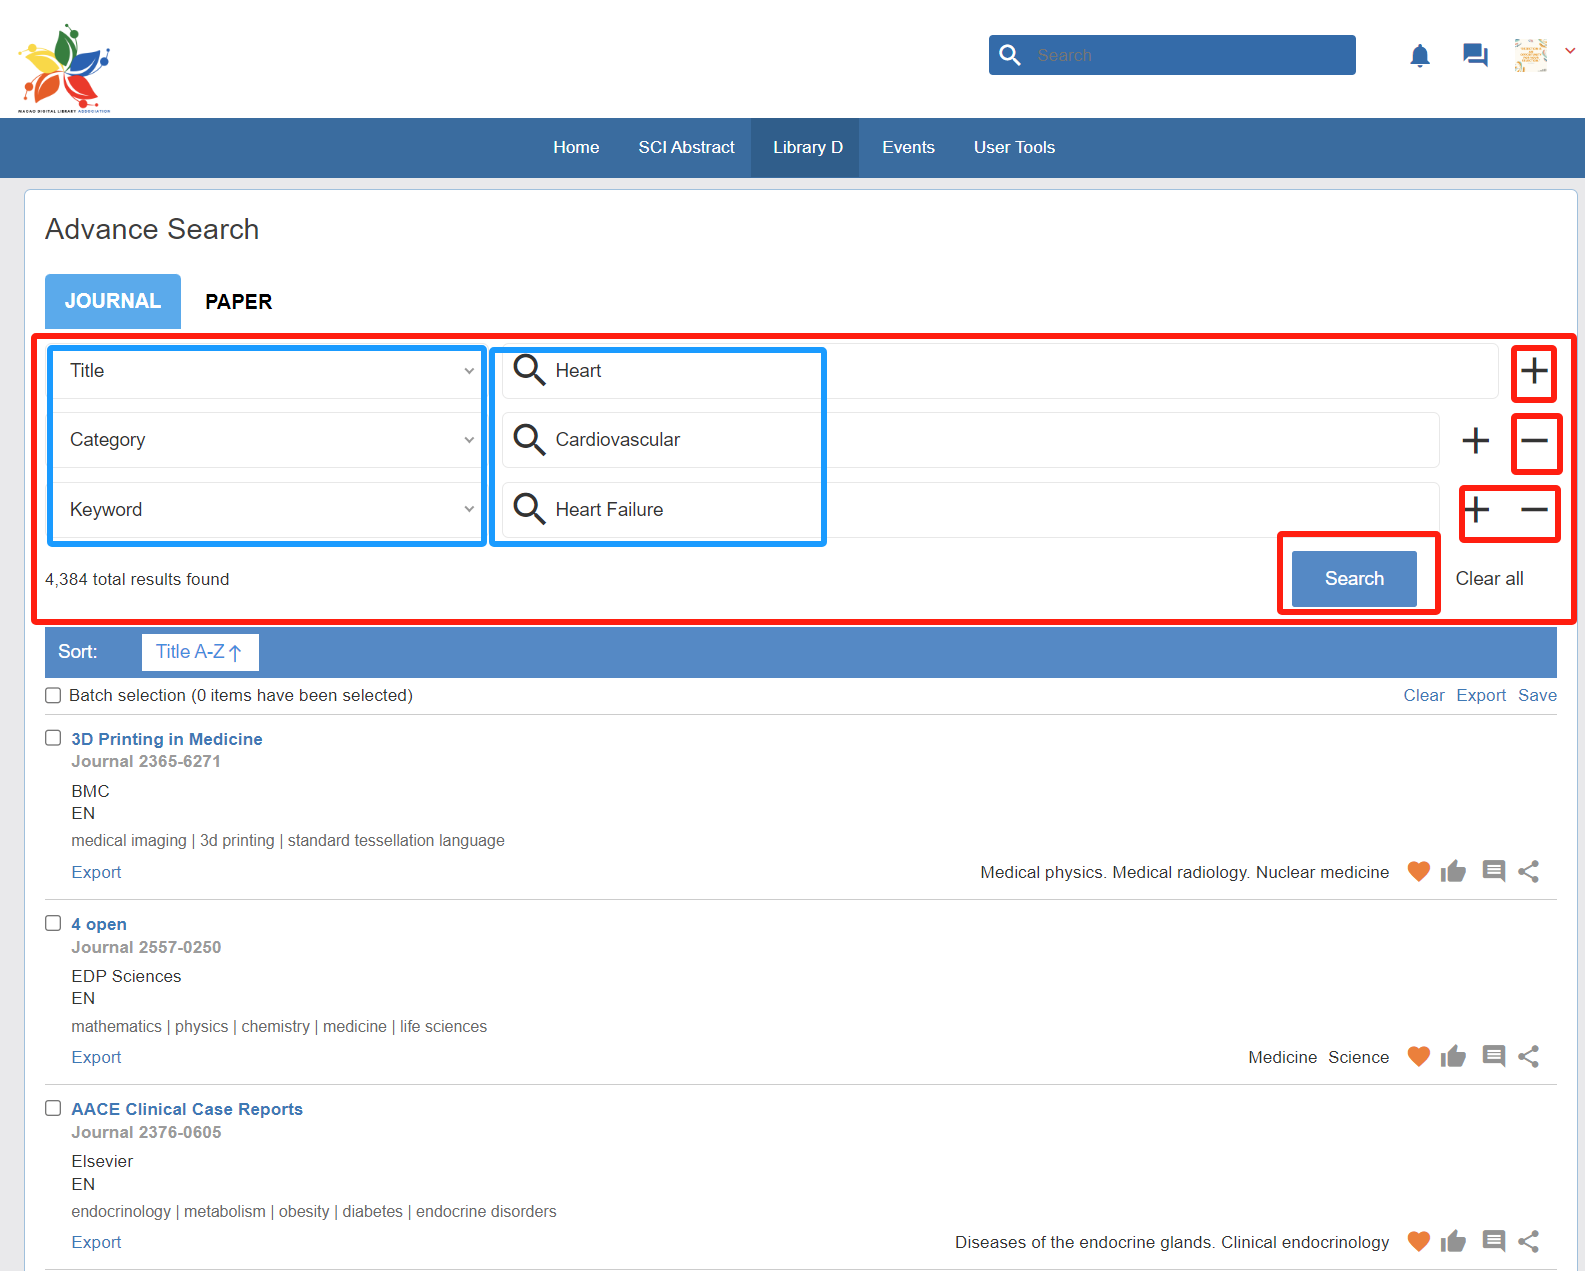Screen dimensions: 1585x1271
Task: Open the chat messages icon
Action: [1474, 55]
